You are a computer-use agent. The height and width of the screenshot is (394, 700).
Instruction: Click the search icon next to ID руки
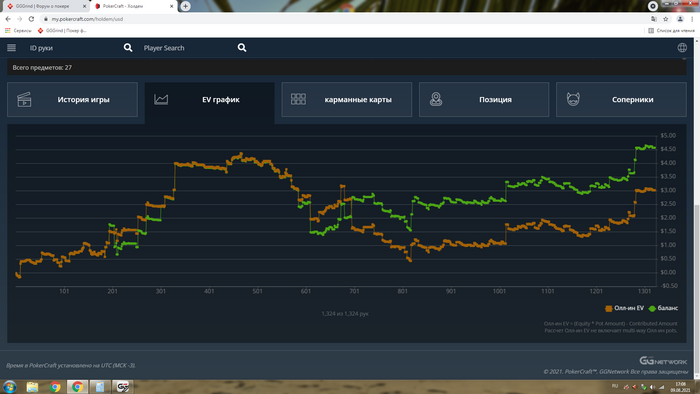click(x=128, y=48)
